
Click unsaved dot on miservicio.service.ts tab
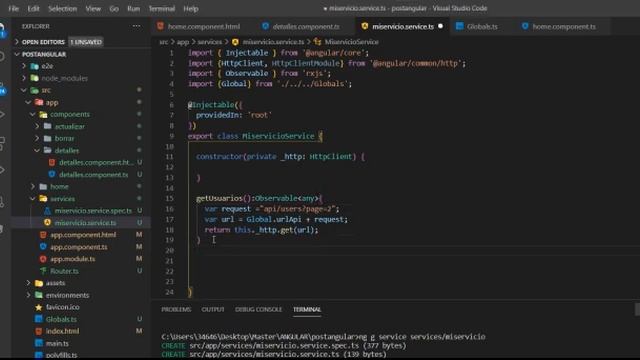tap(440, 26)
